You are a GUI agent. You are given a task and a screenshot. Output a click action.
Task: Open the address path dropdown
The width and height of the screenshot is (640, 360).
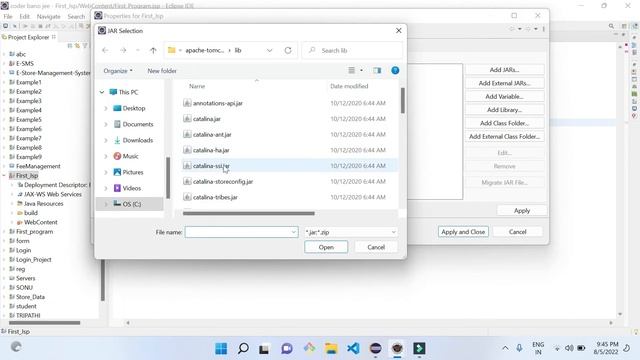(x=269, y=50)
